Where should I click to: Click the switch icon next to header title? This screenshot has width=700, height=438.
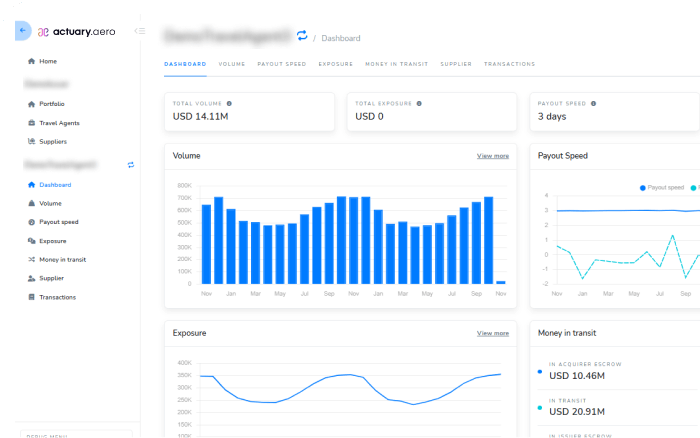pyautogui.click(x=302, y=35)
